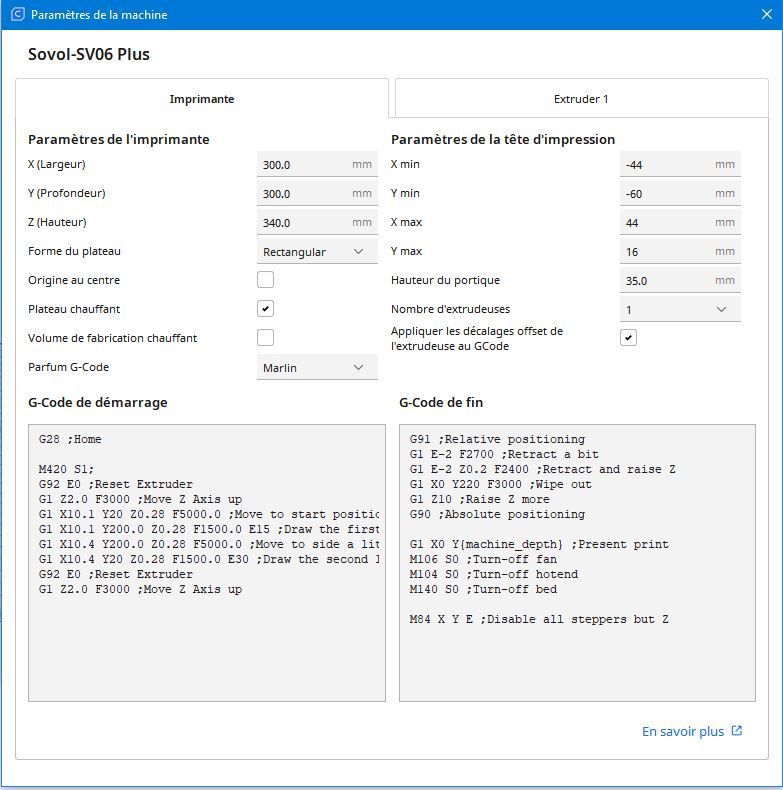
Task: Enable Volume de fabrication chauffant checkbox
Action: (266, 338)
